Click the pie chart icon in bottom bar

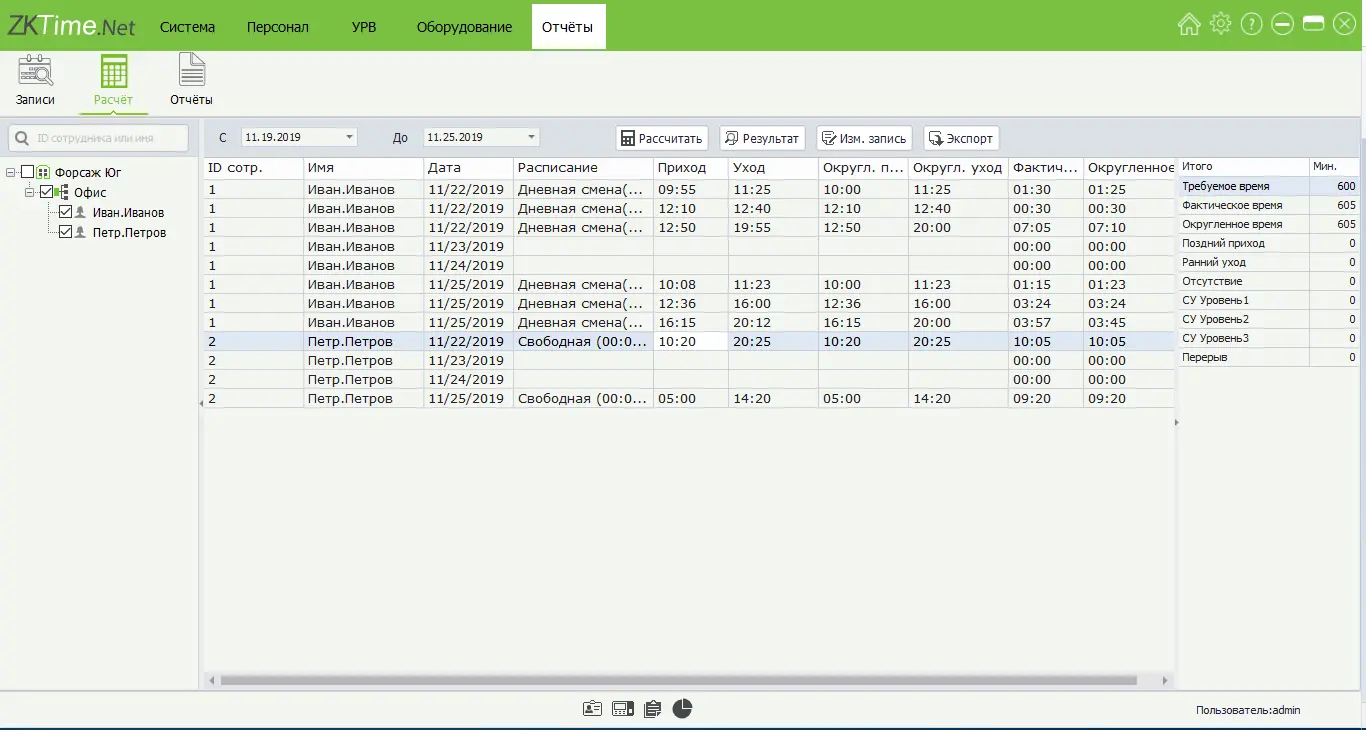pos(682,709)
